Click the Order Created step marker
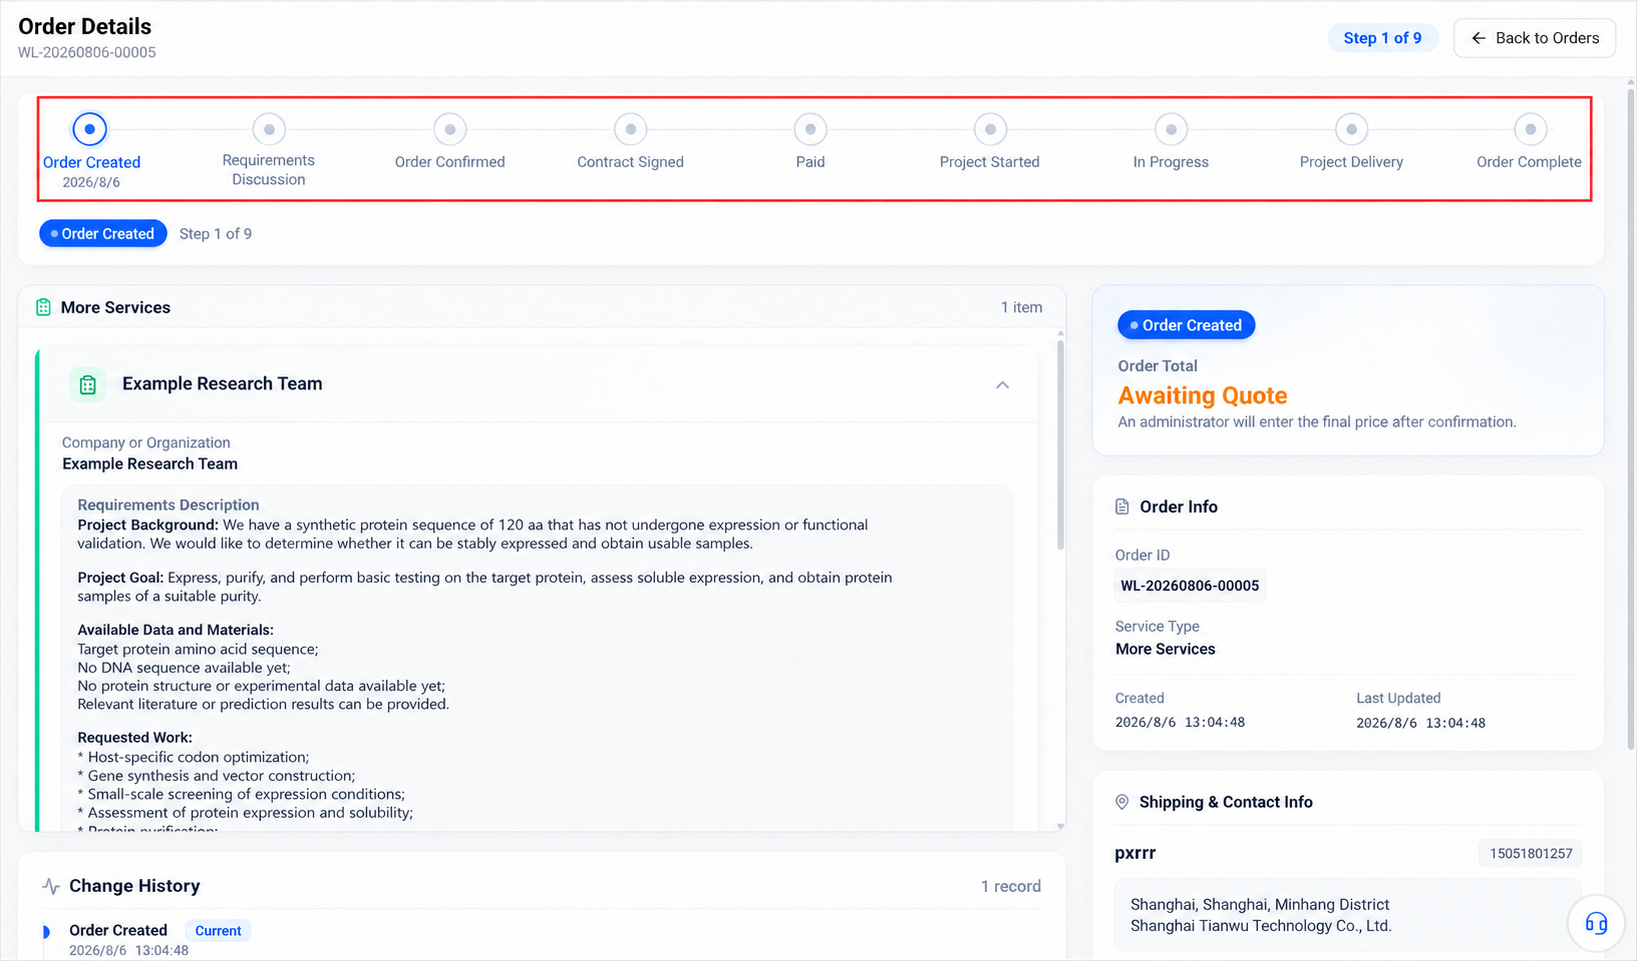This screenshot has width=1637, height=961. click(90, 129)
